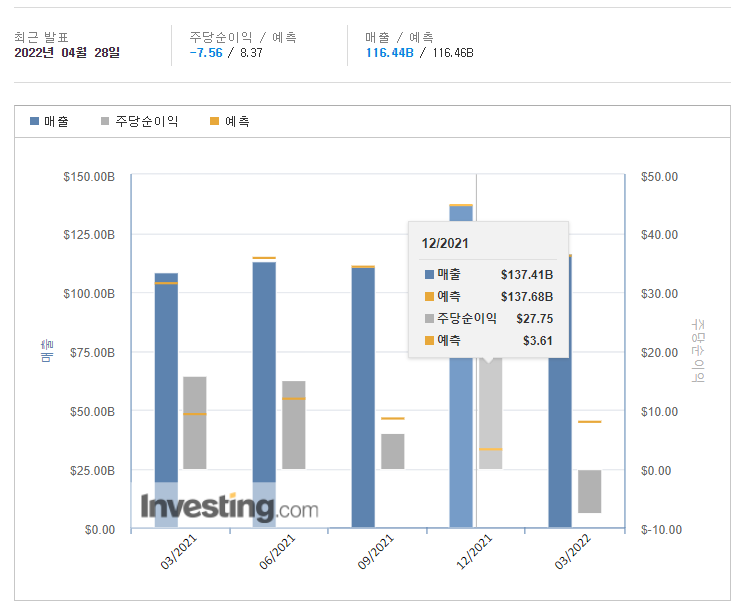Select the 03/2022 negative gray EPS bar
The height and width of the screenshot is (607, 739).
(x=590, y=491)
